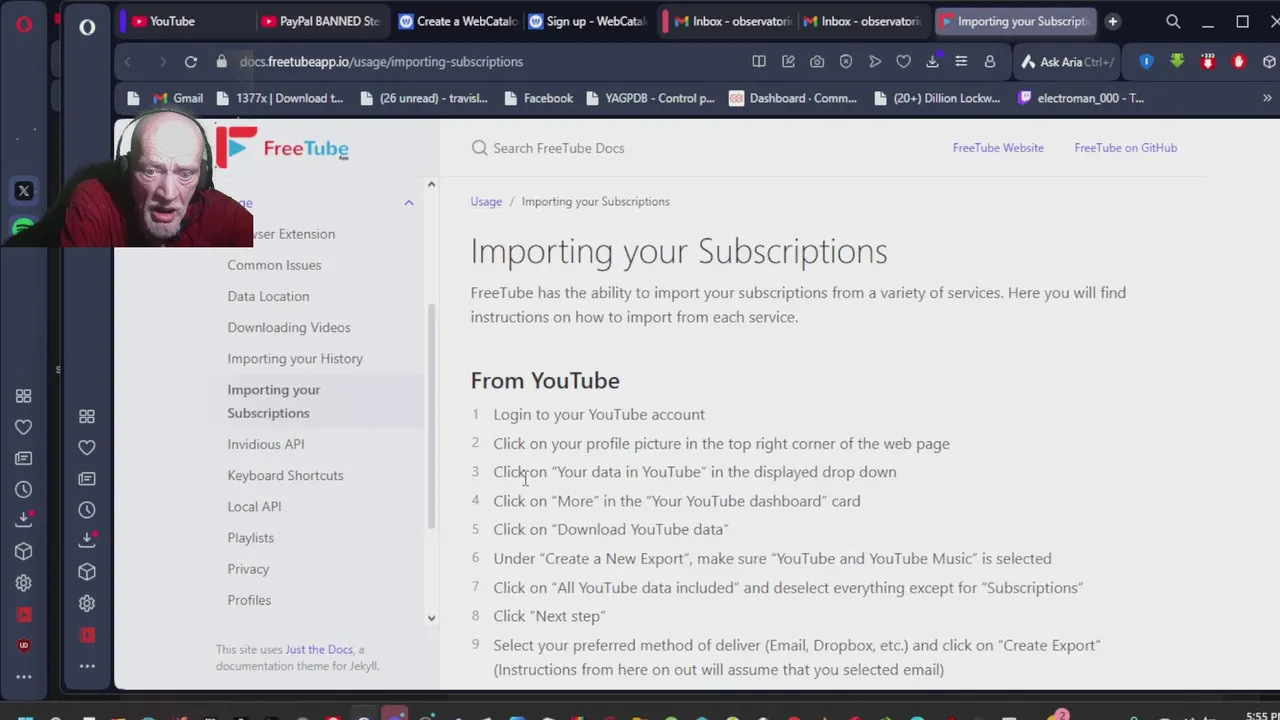Open extensions cube in front window sidebar
Screen dimensions: 1280x720
pos(87,572)
